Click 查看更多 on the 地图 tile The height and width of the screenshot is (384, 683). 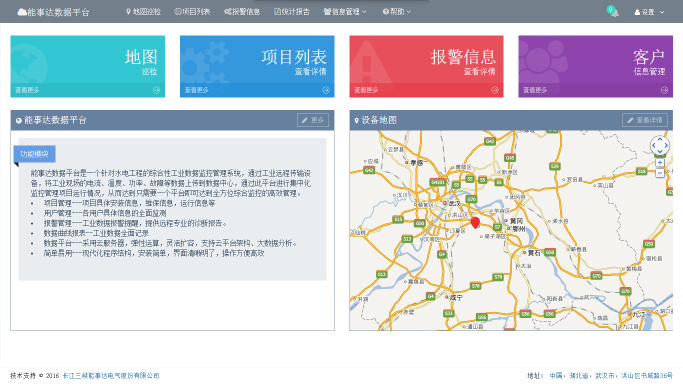click(27, 90)
